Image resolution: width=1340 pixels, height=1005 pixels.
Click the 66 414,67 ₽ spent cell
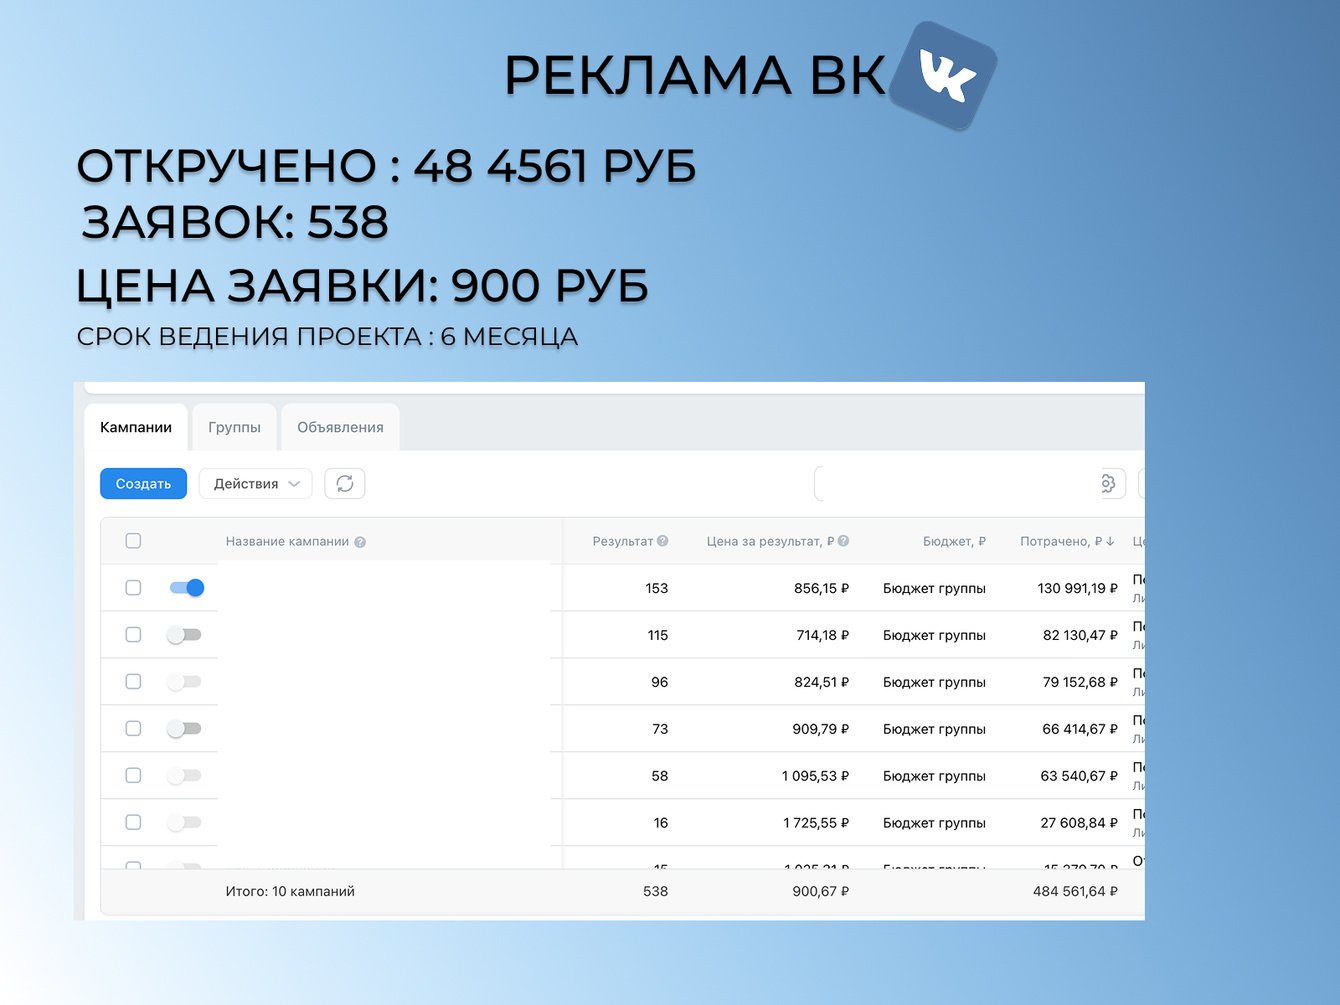point(1080,729)
